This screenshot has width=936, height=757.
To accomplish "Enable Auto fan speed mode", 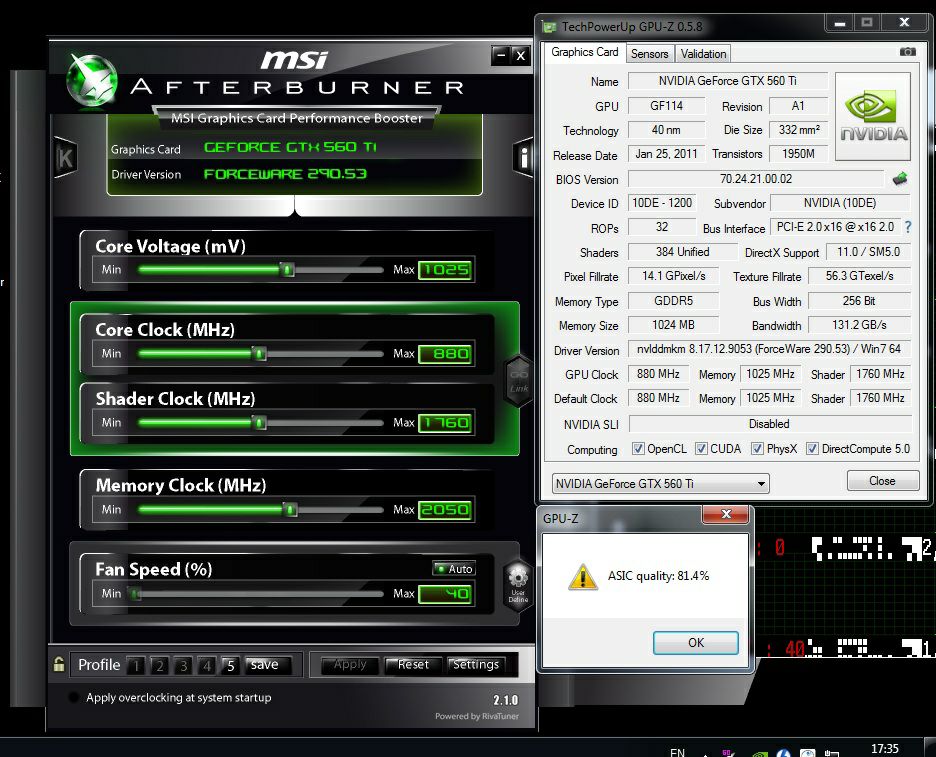I will click(454, 569).
